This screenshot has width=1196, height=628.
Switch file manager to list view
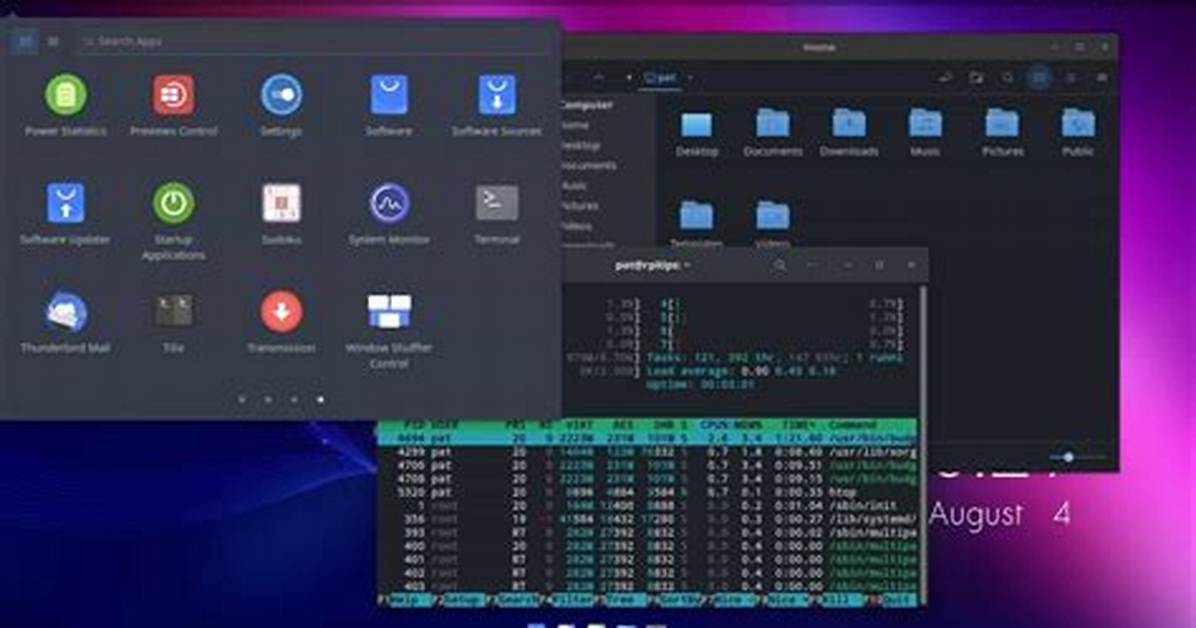coord(1070,77)
